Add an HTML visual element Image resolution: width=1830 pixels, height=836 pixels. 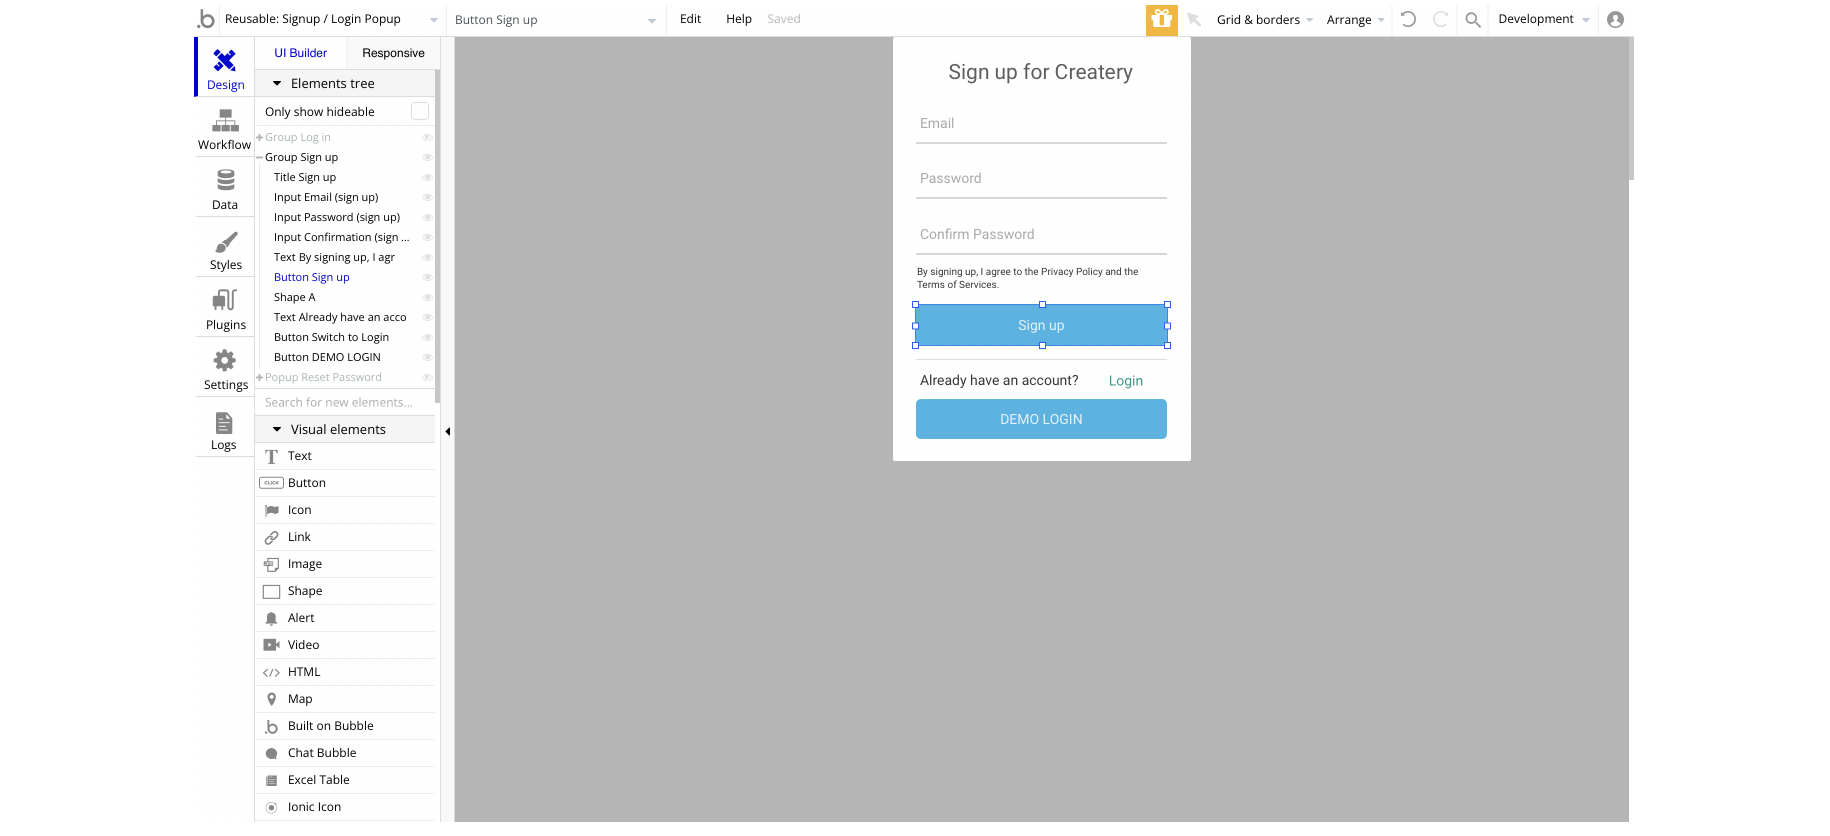[x=346, y=672]
